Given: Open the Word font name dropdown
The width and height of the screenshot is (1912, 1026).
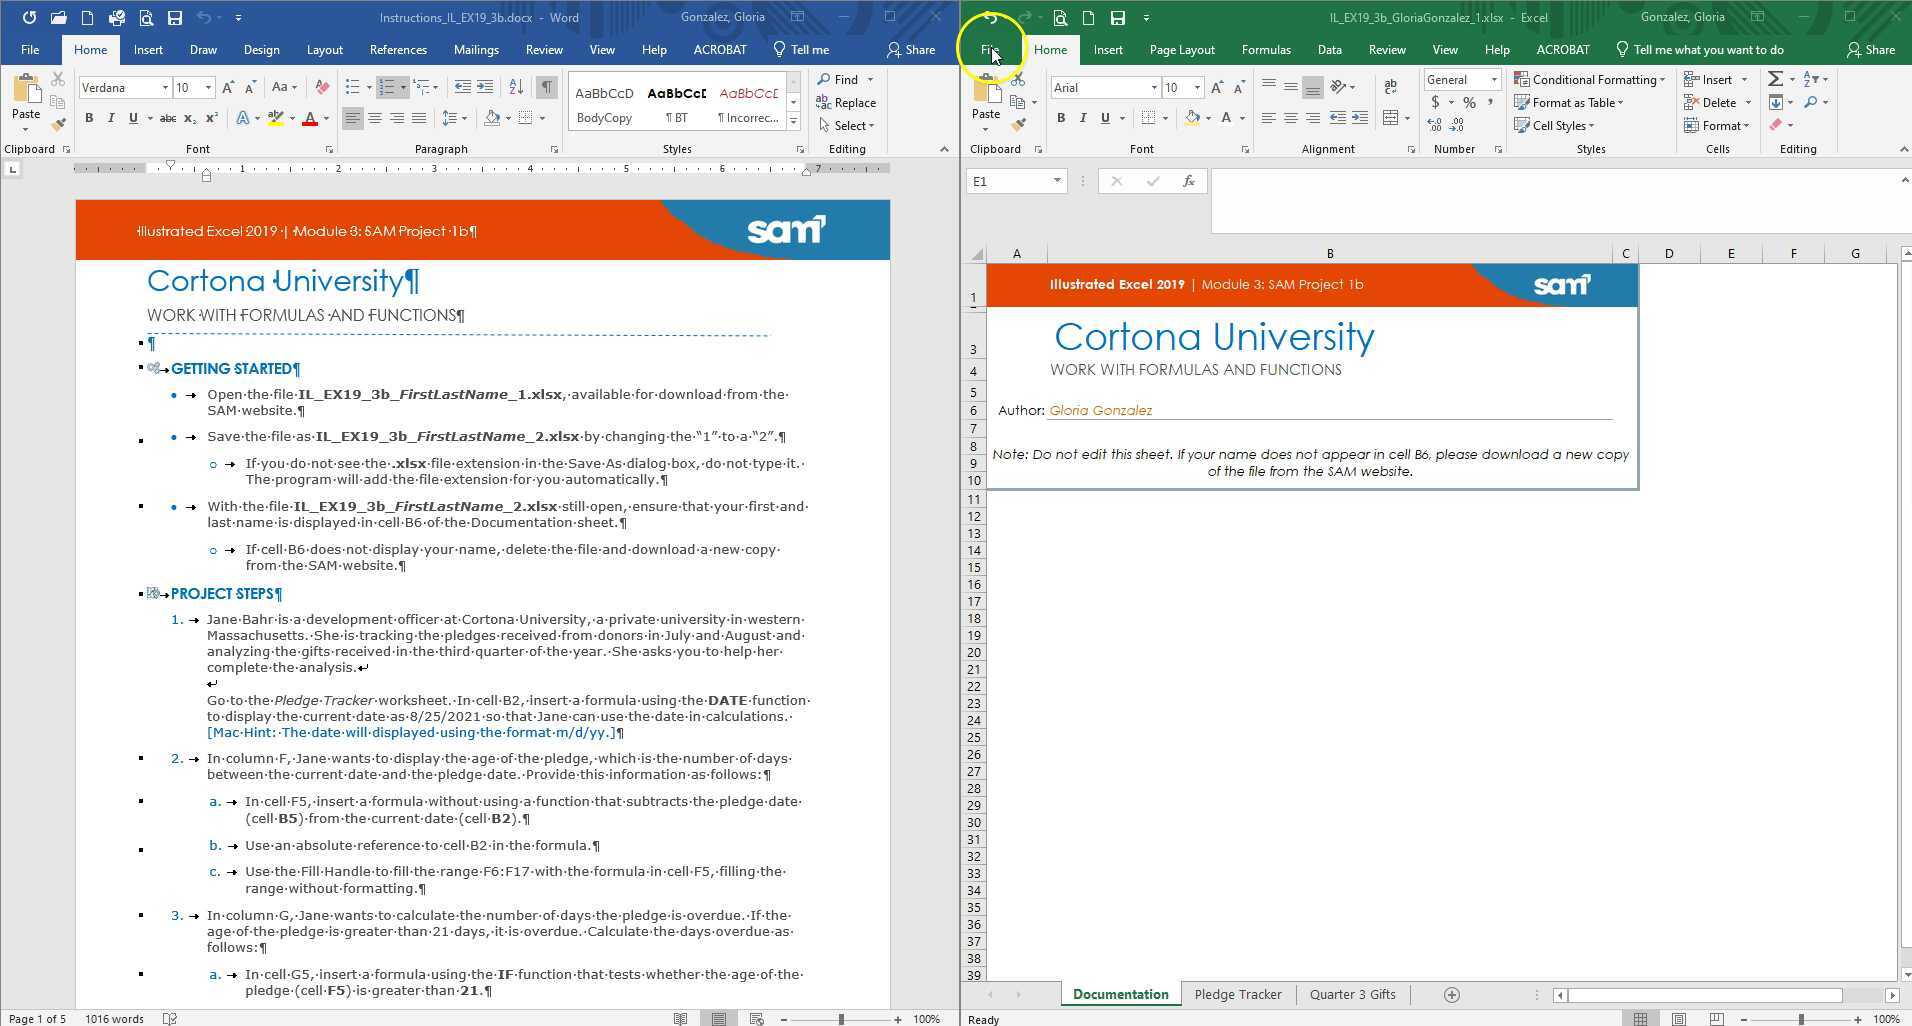Looking at the screenshot, I should 165,88.
